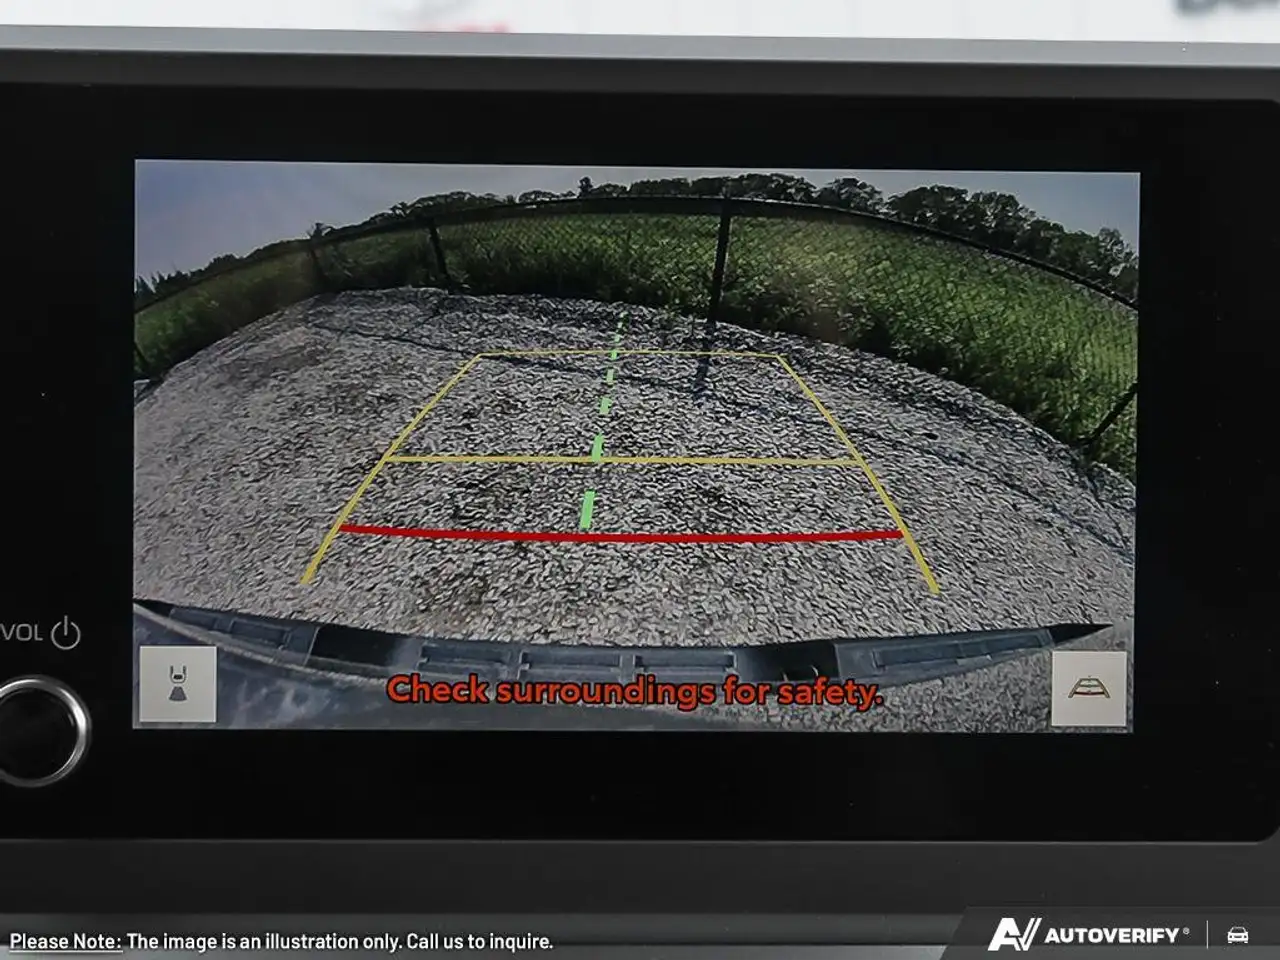Click the AUTOVERIFY wordmark text
Screen dimensions: 1280x960
click(x=1111, y=935)
